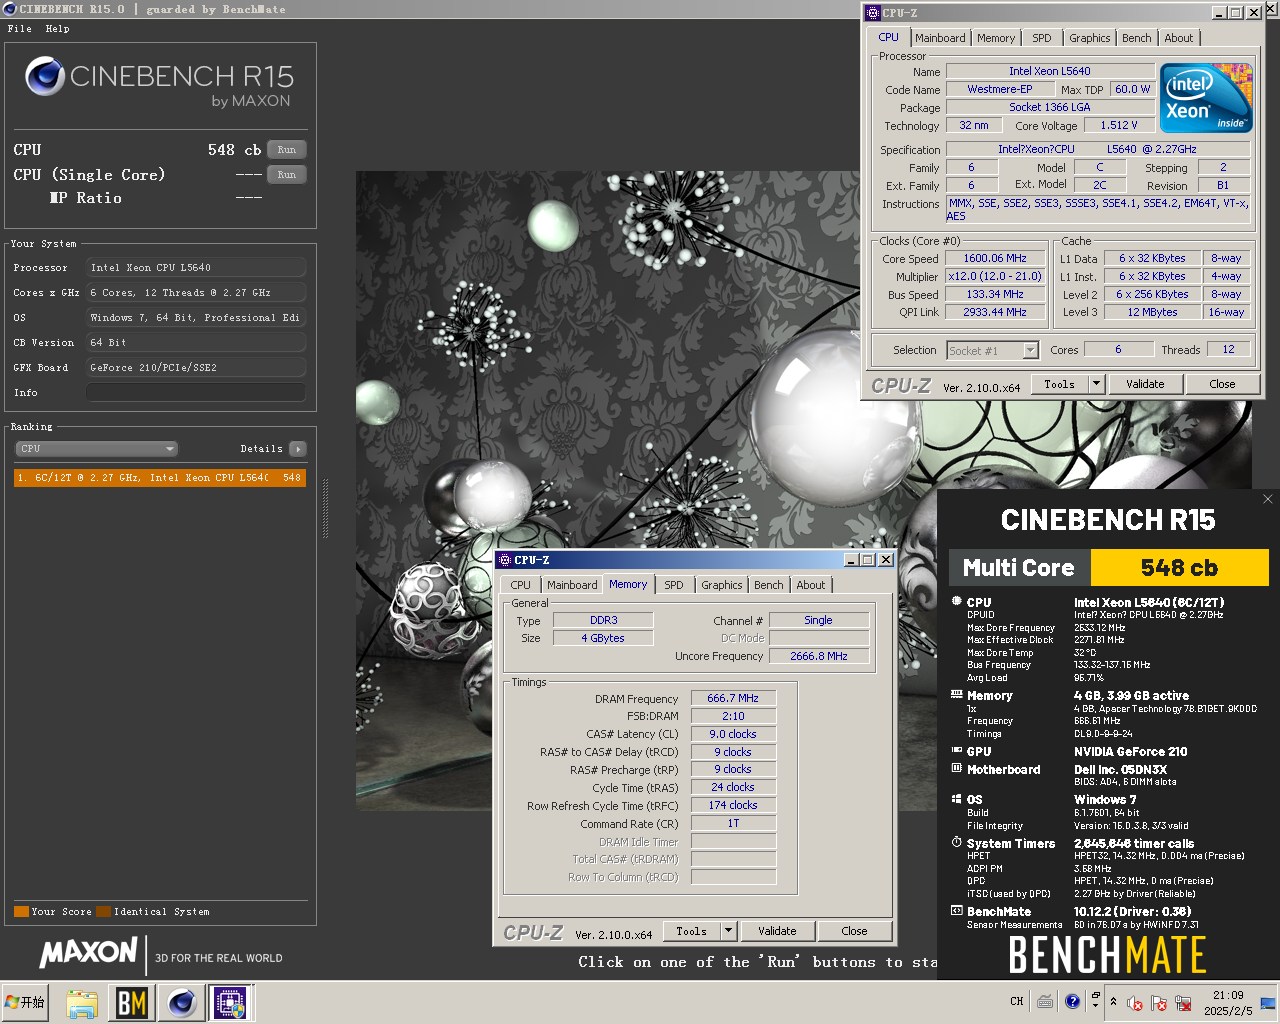Open Windows Explorer from the taskbar

pos(82,1003)
